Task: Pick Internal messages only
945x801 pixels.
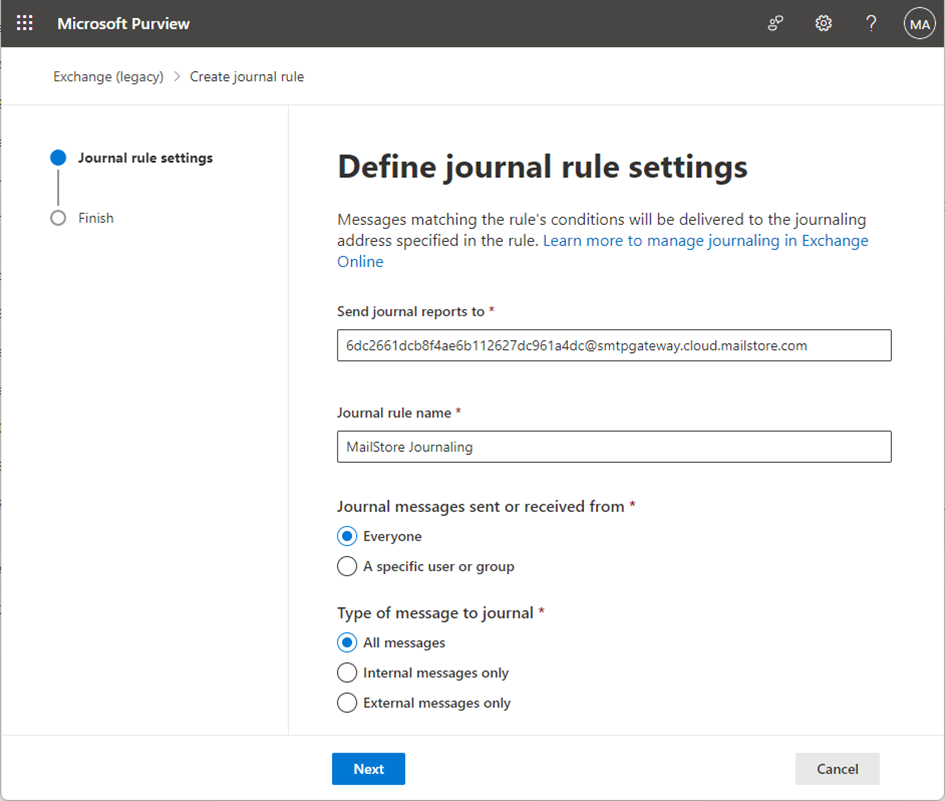Action: click(347, 673)
